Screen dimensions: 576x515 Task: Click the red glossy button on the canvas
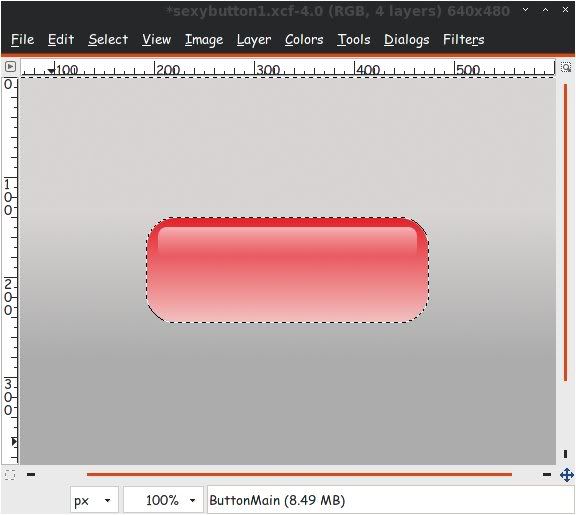pyautogui.click(x=288, y=270)
